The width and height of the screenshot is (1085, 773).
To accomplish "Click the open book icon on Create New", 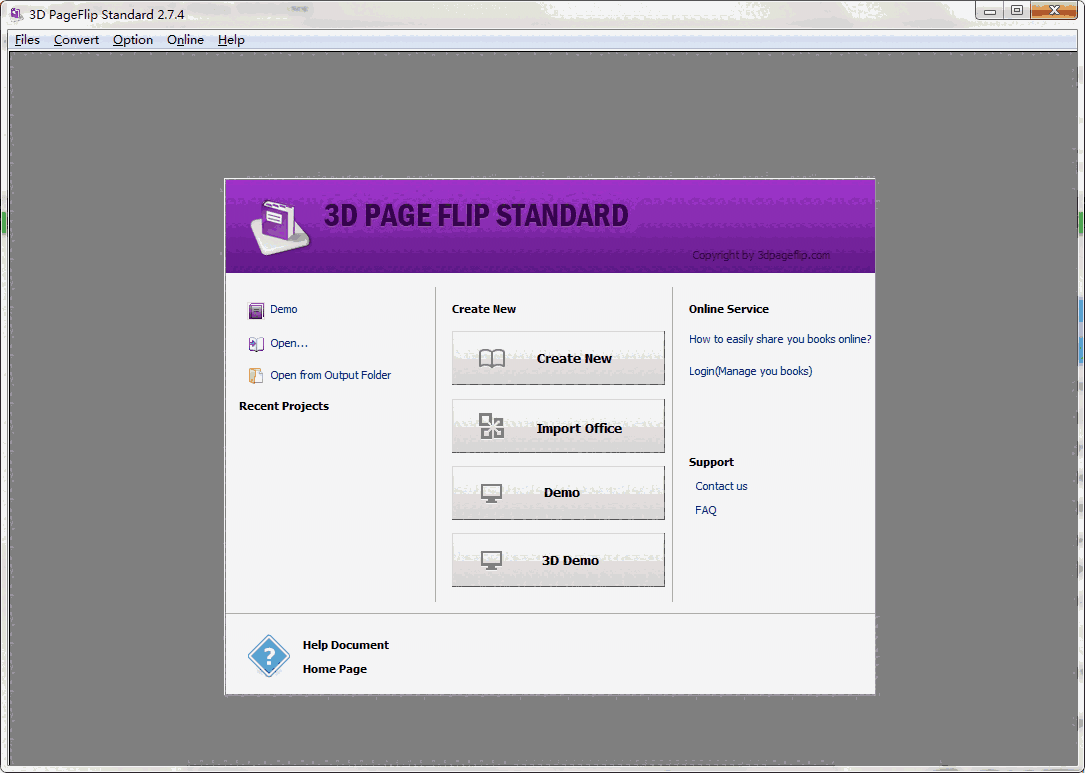I will 492,358.
